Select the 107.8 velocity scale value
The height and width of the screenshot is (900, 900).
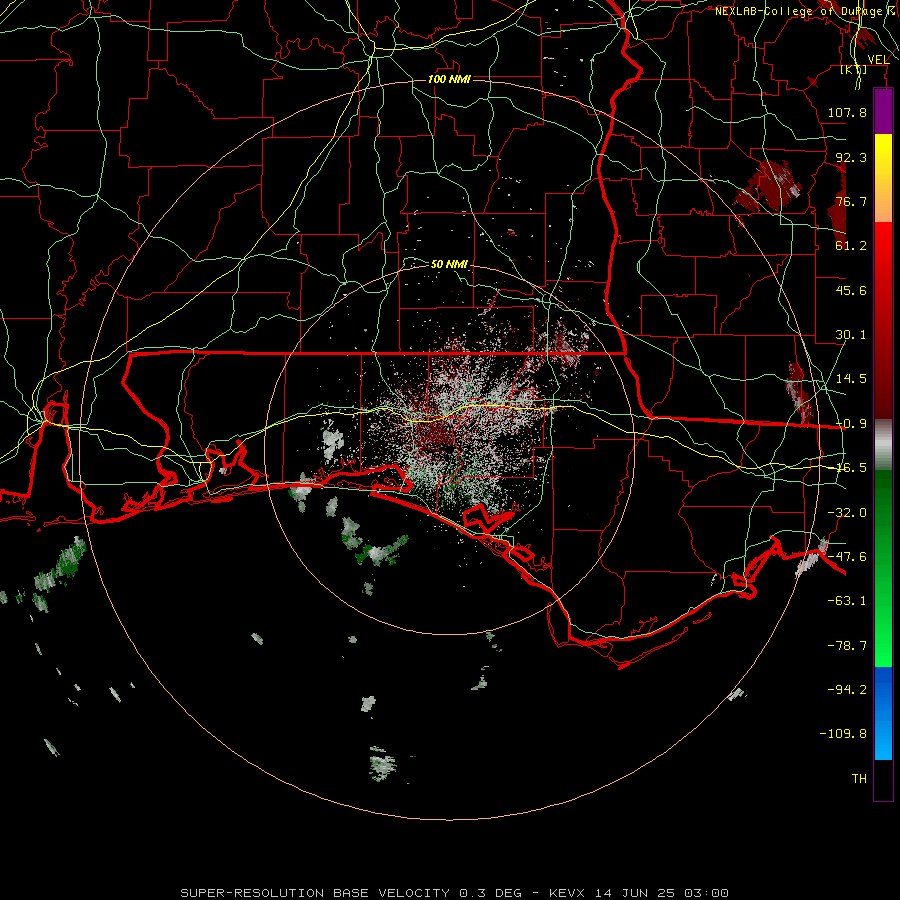pos(847,112)
